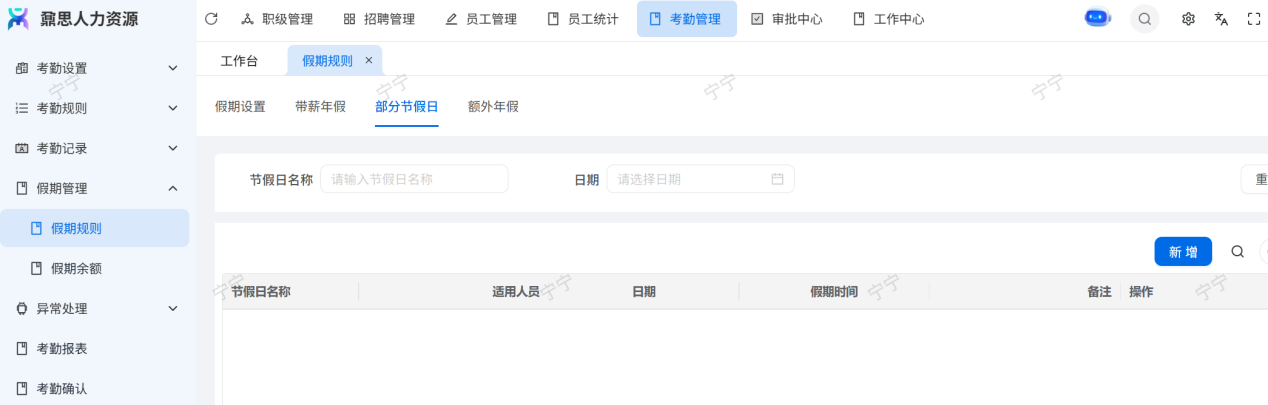The height and width of the screenshot is (405, 1268).
Task: Click the search magnifier in top header
Action: coord(1144,19)
